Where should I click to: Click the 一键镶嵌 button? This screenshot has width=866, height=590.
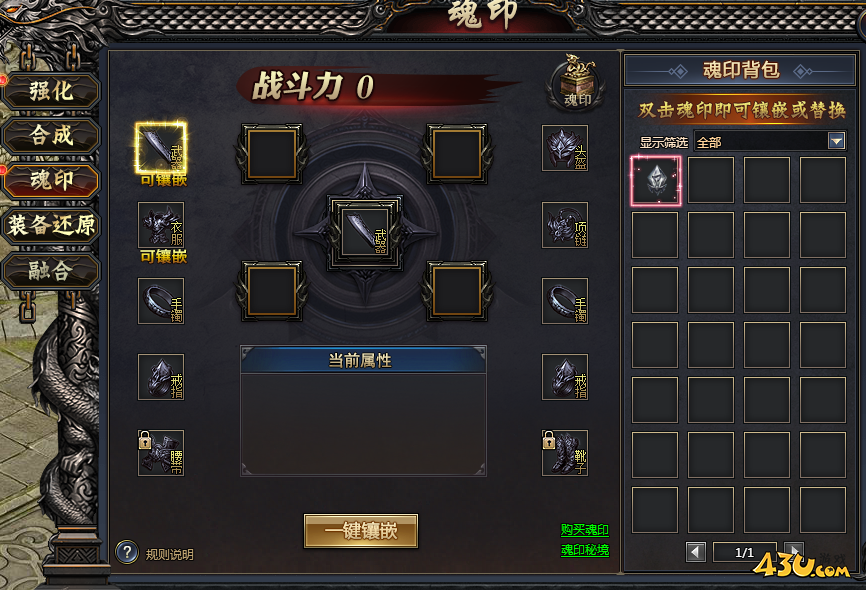361,531
